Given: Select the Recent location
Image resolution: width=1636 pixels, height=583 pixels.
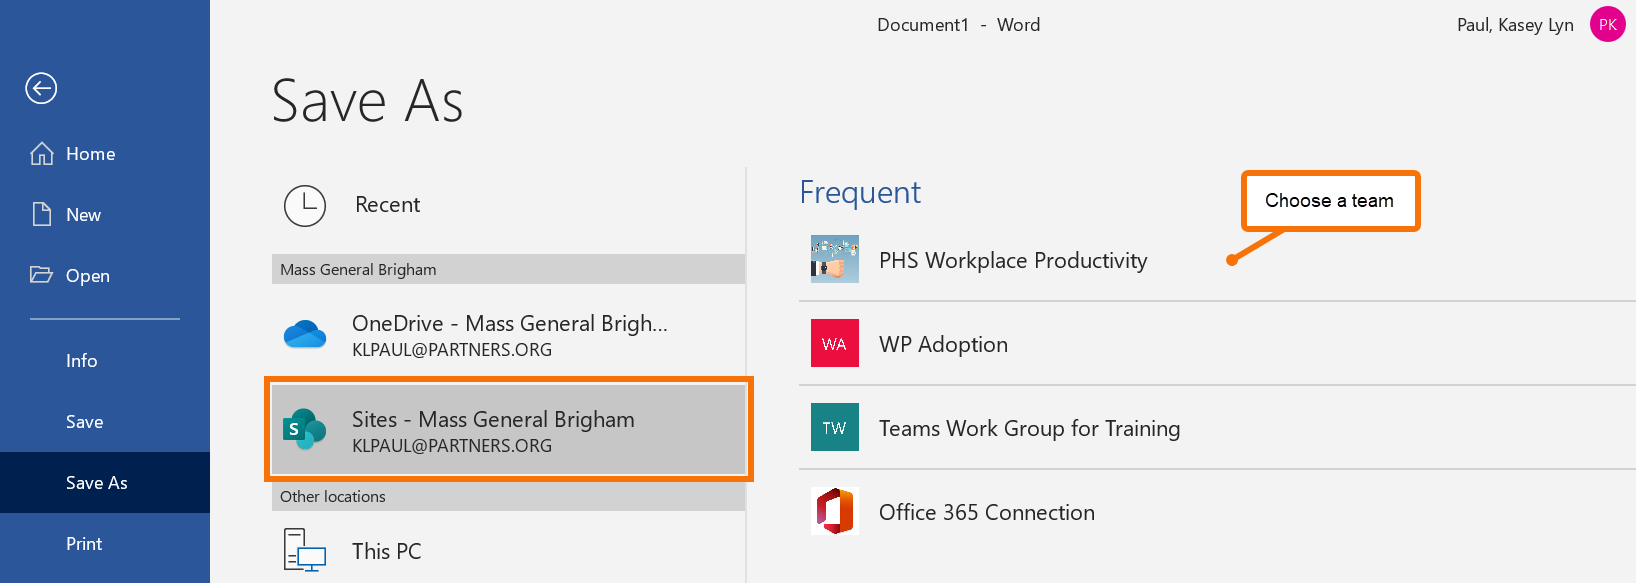Looking at the screenshot, I should point(508,205).
